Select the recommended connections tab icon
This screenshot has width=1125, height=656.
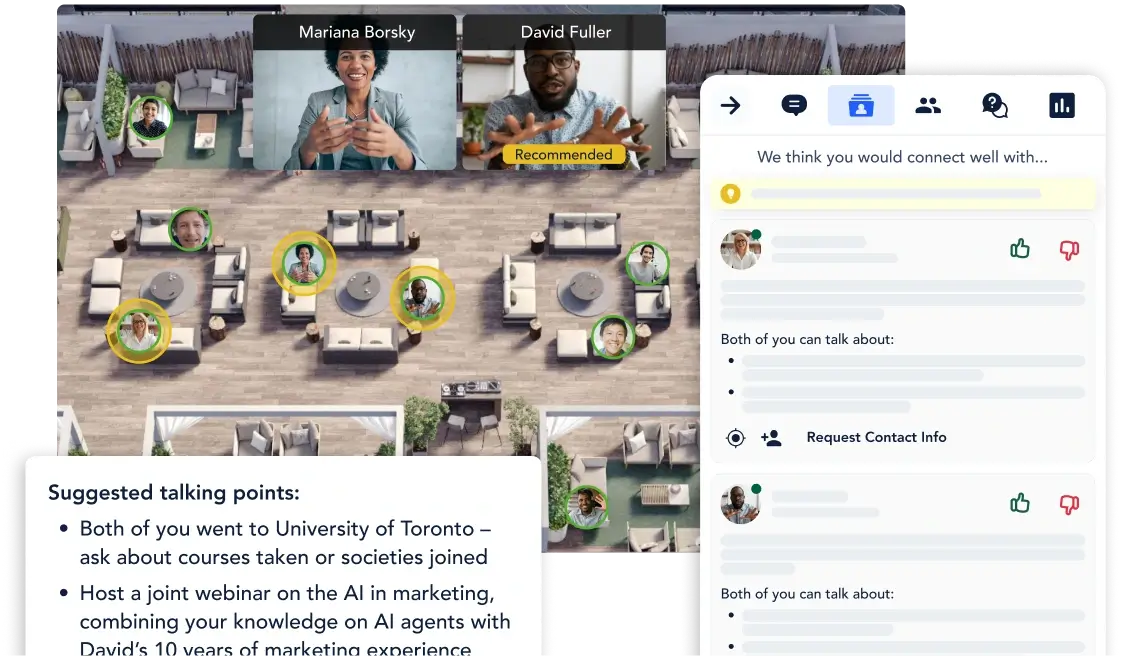(x=861, y=106)
